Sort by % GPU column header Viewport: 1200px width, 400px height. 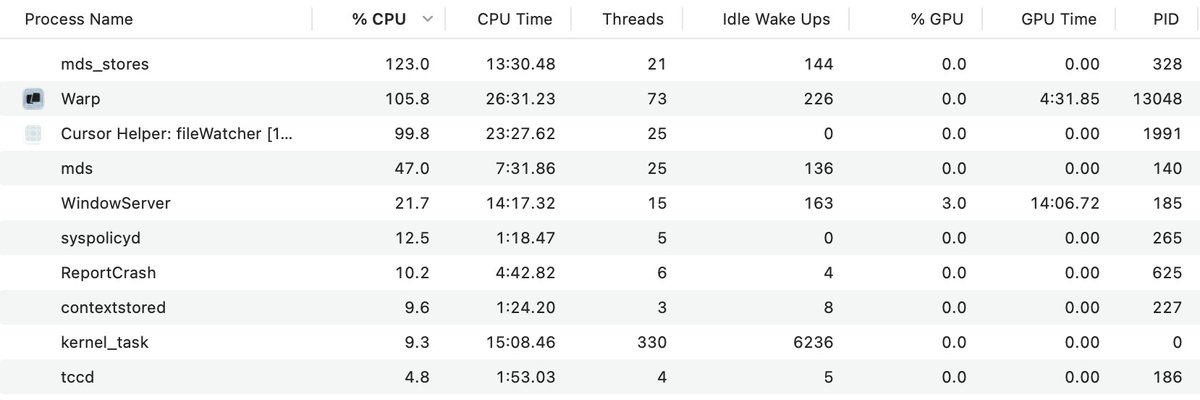click(940, 19)
